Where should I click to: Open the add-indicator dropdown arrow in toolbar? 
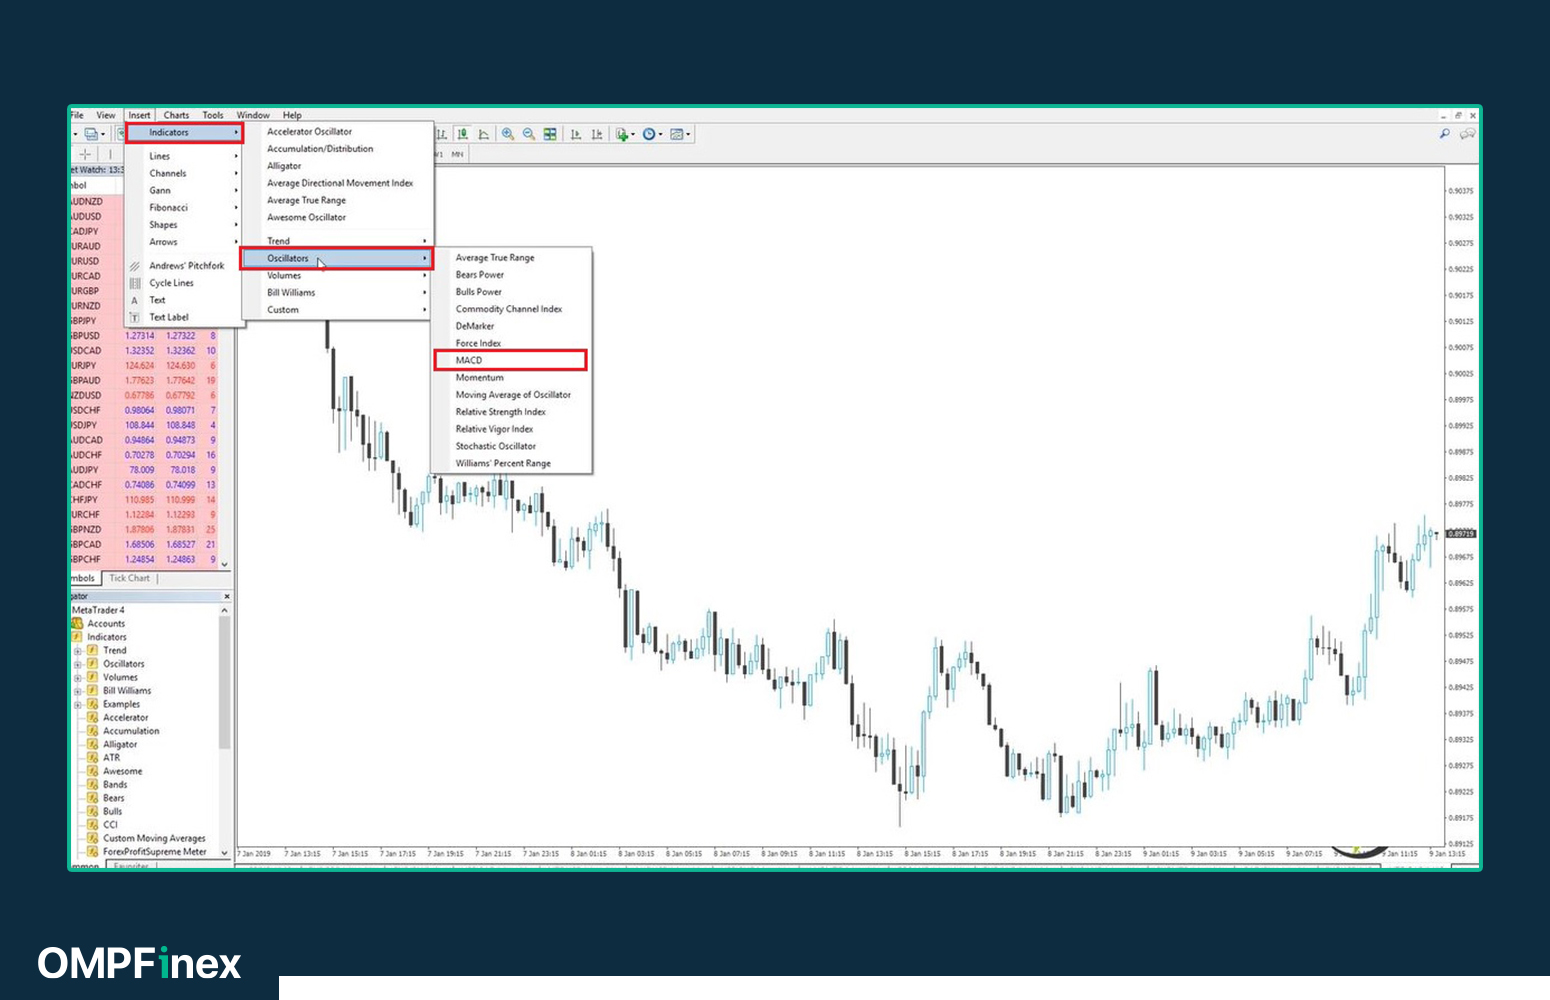click(x=633, y=135)
